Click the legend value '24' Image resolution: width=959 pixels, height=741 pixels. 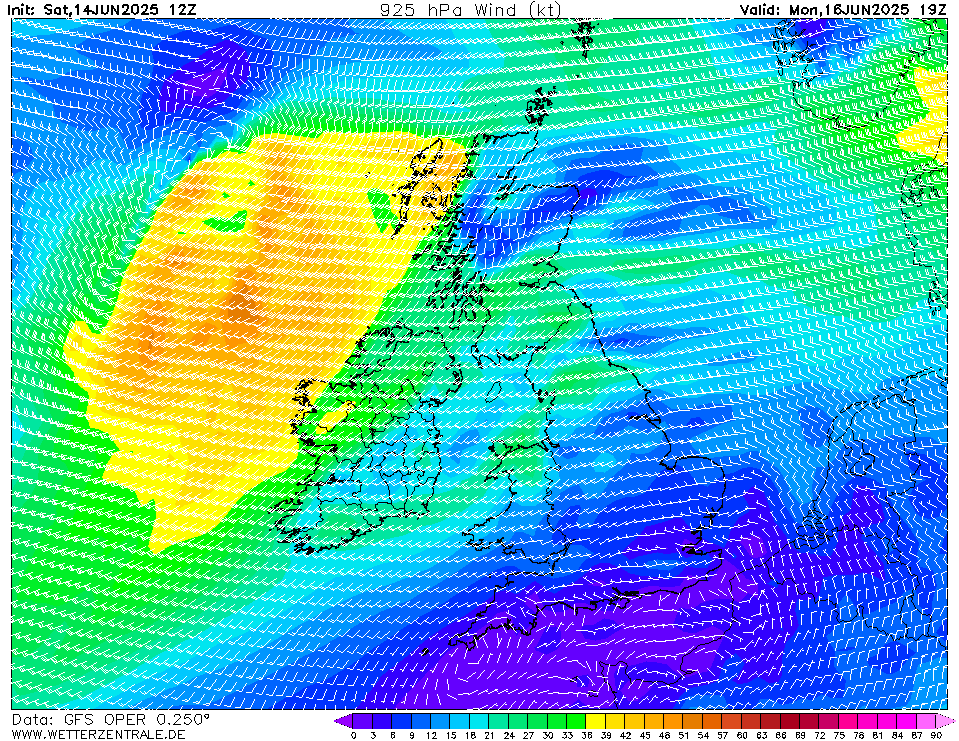[x=509, y=735]
